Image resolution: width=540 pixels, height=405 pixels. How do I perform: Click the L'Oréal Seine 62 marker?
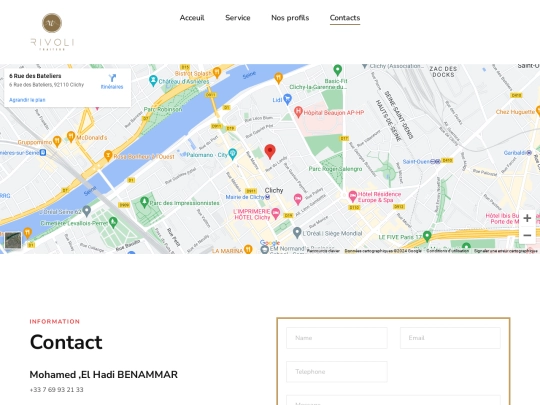[86, 211]
